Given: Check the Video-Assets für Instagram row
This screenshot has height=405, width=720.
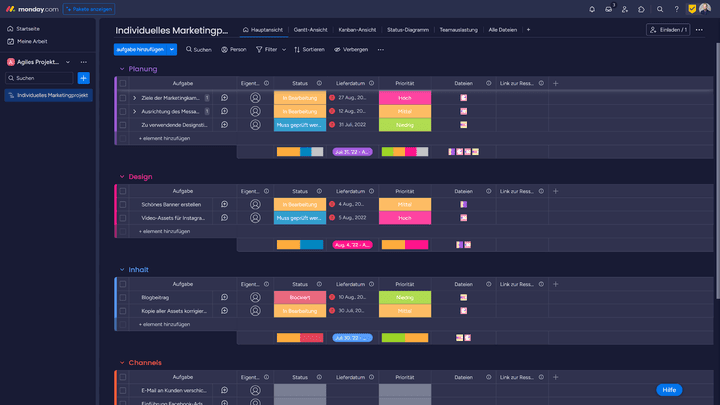Looking at the screenshot, I should [x=123, y=217].
